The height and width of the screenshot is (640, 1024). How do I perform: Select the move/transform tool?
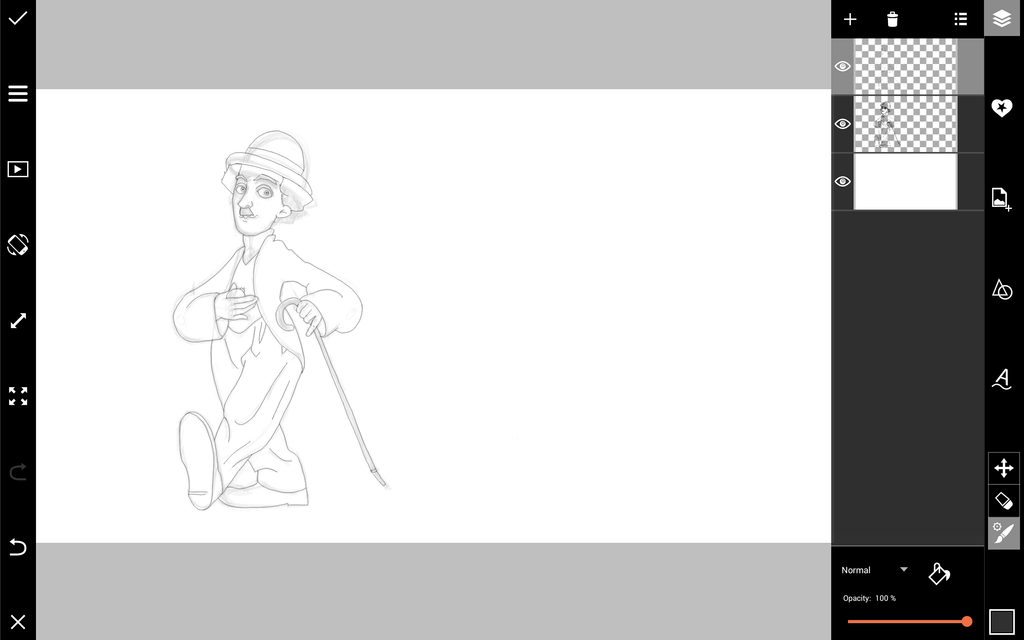[1004, 468]
